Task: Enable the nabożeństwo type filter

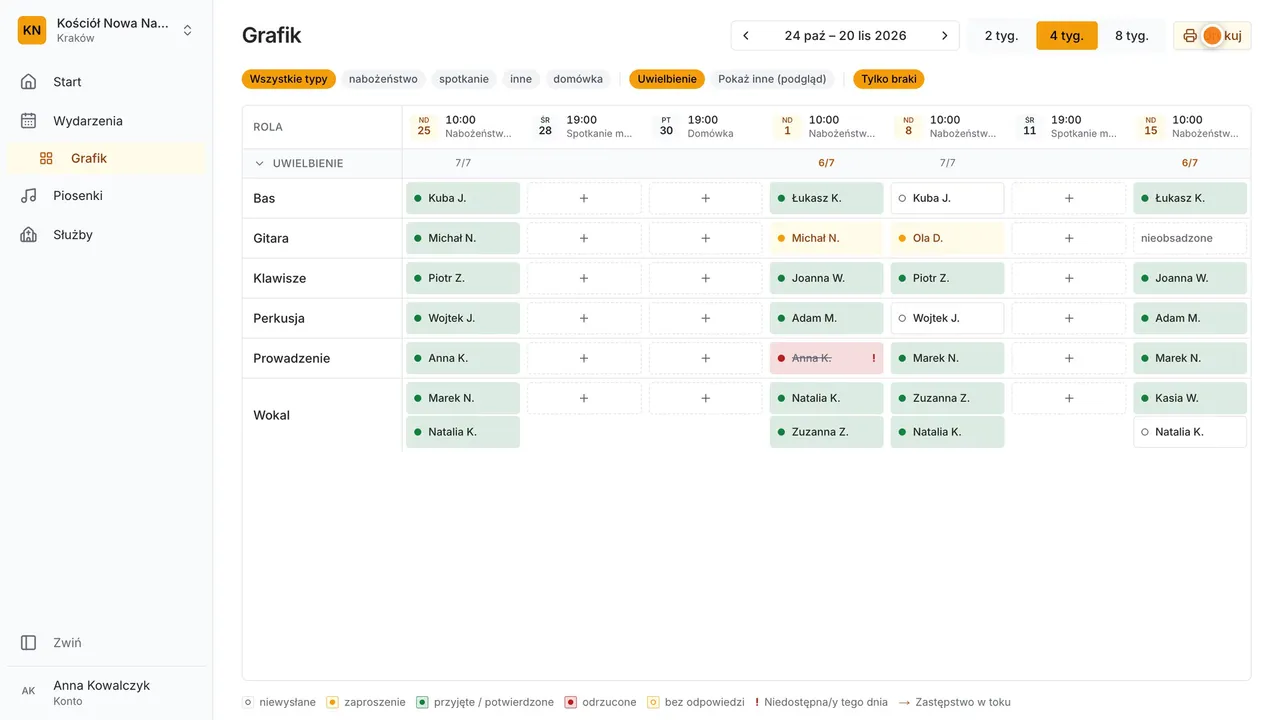Action: coord(383,79)
